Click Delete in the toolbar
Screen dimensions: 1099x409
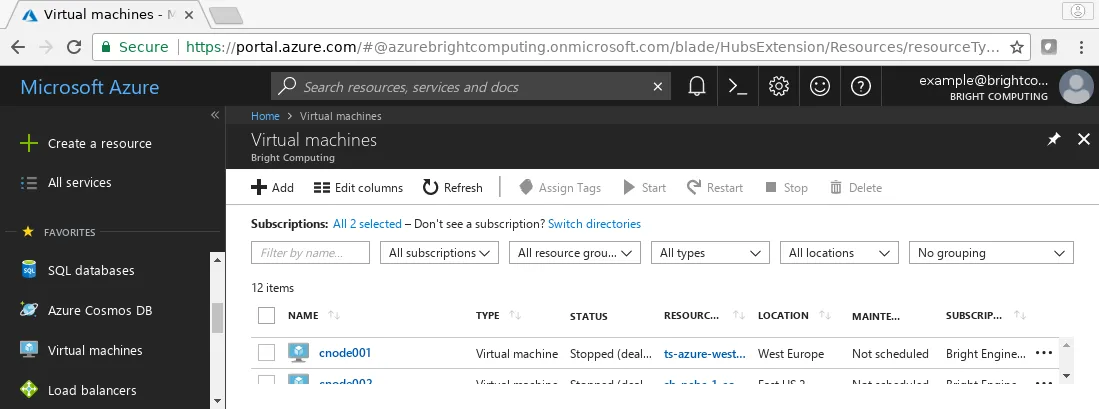click(x=856, y=188)
